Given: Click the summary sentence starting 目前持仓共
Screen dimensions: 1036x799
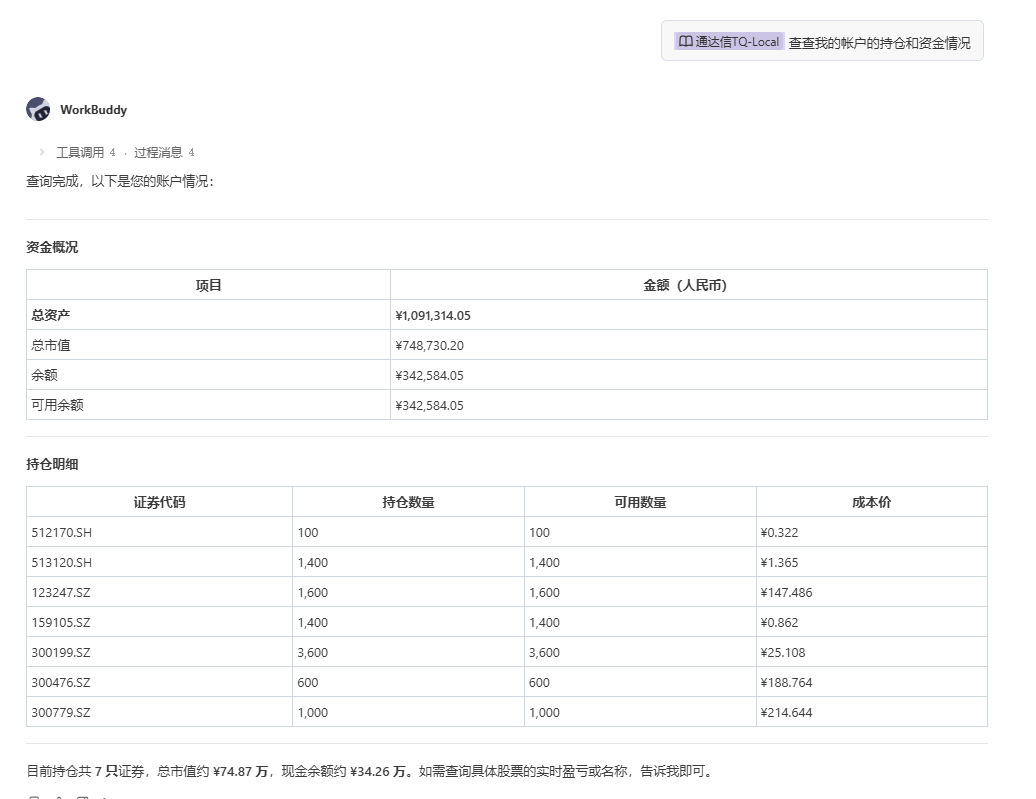Looking at the screenshot, I should click(371, 771).
